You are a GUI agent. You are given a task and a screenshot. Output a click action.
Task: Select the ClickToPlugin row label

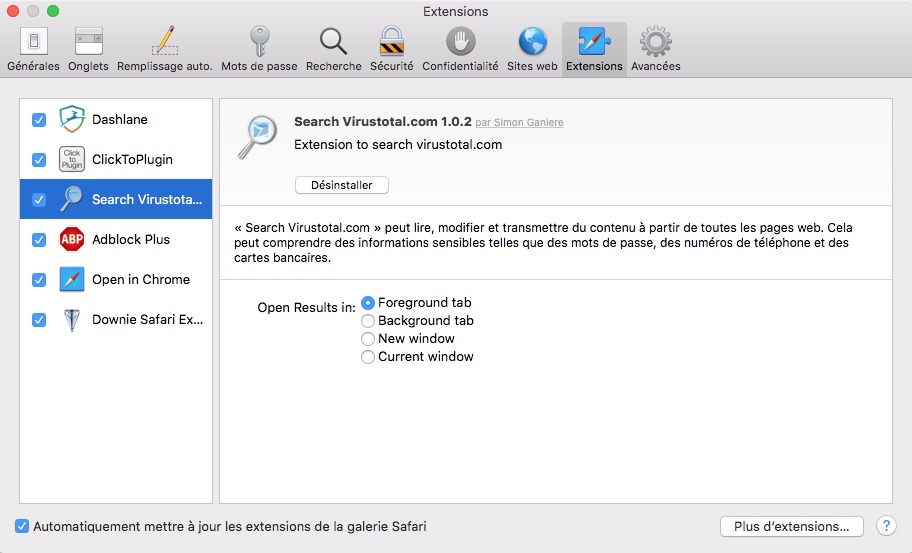(132, 159)
